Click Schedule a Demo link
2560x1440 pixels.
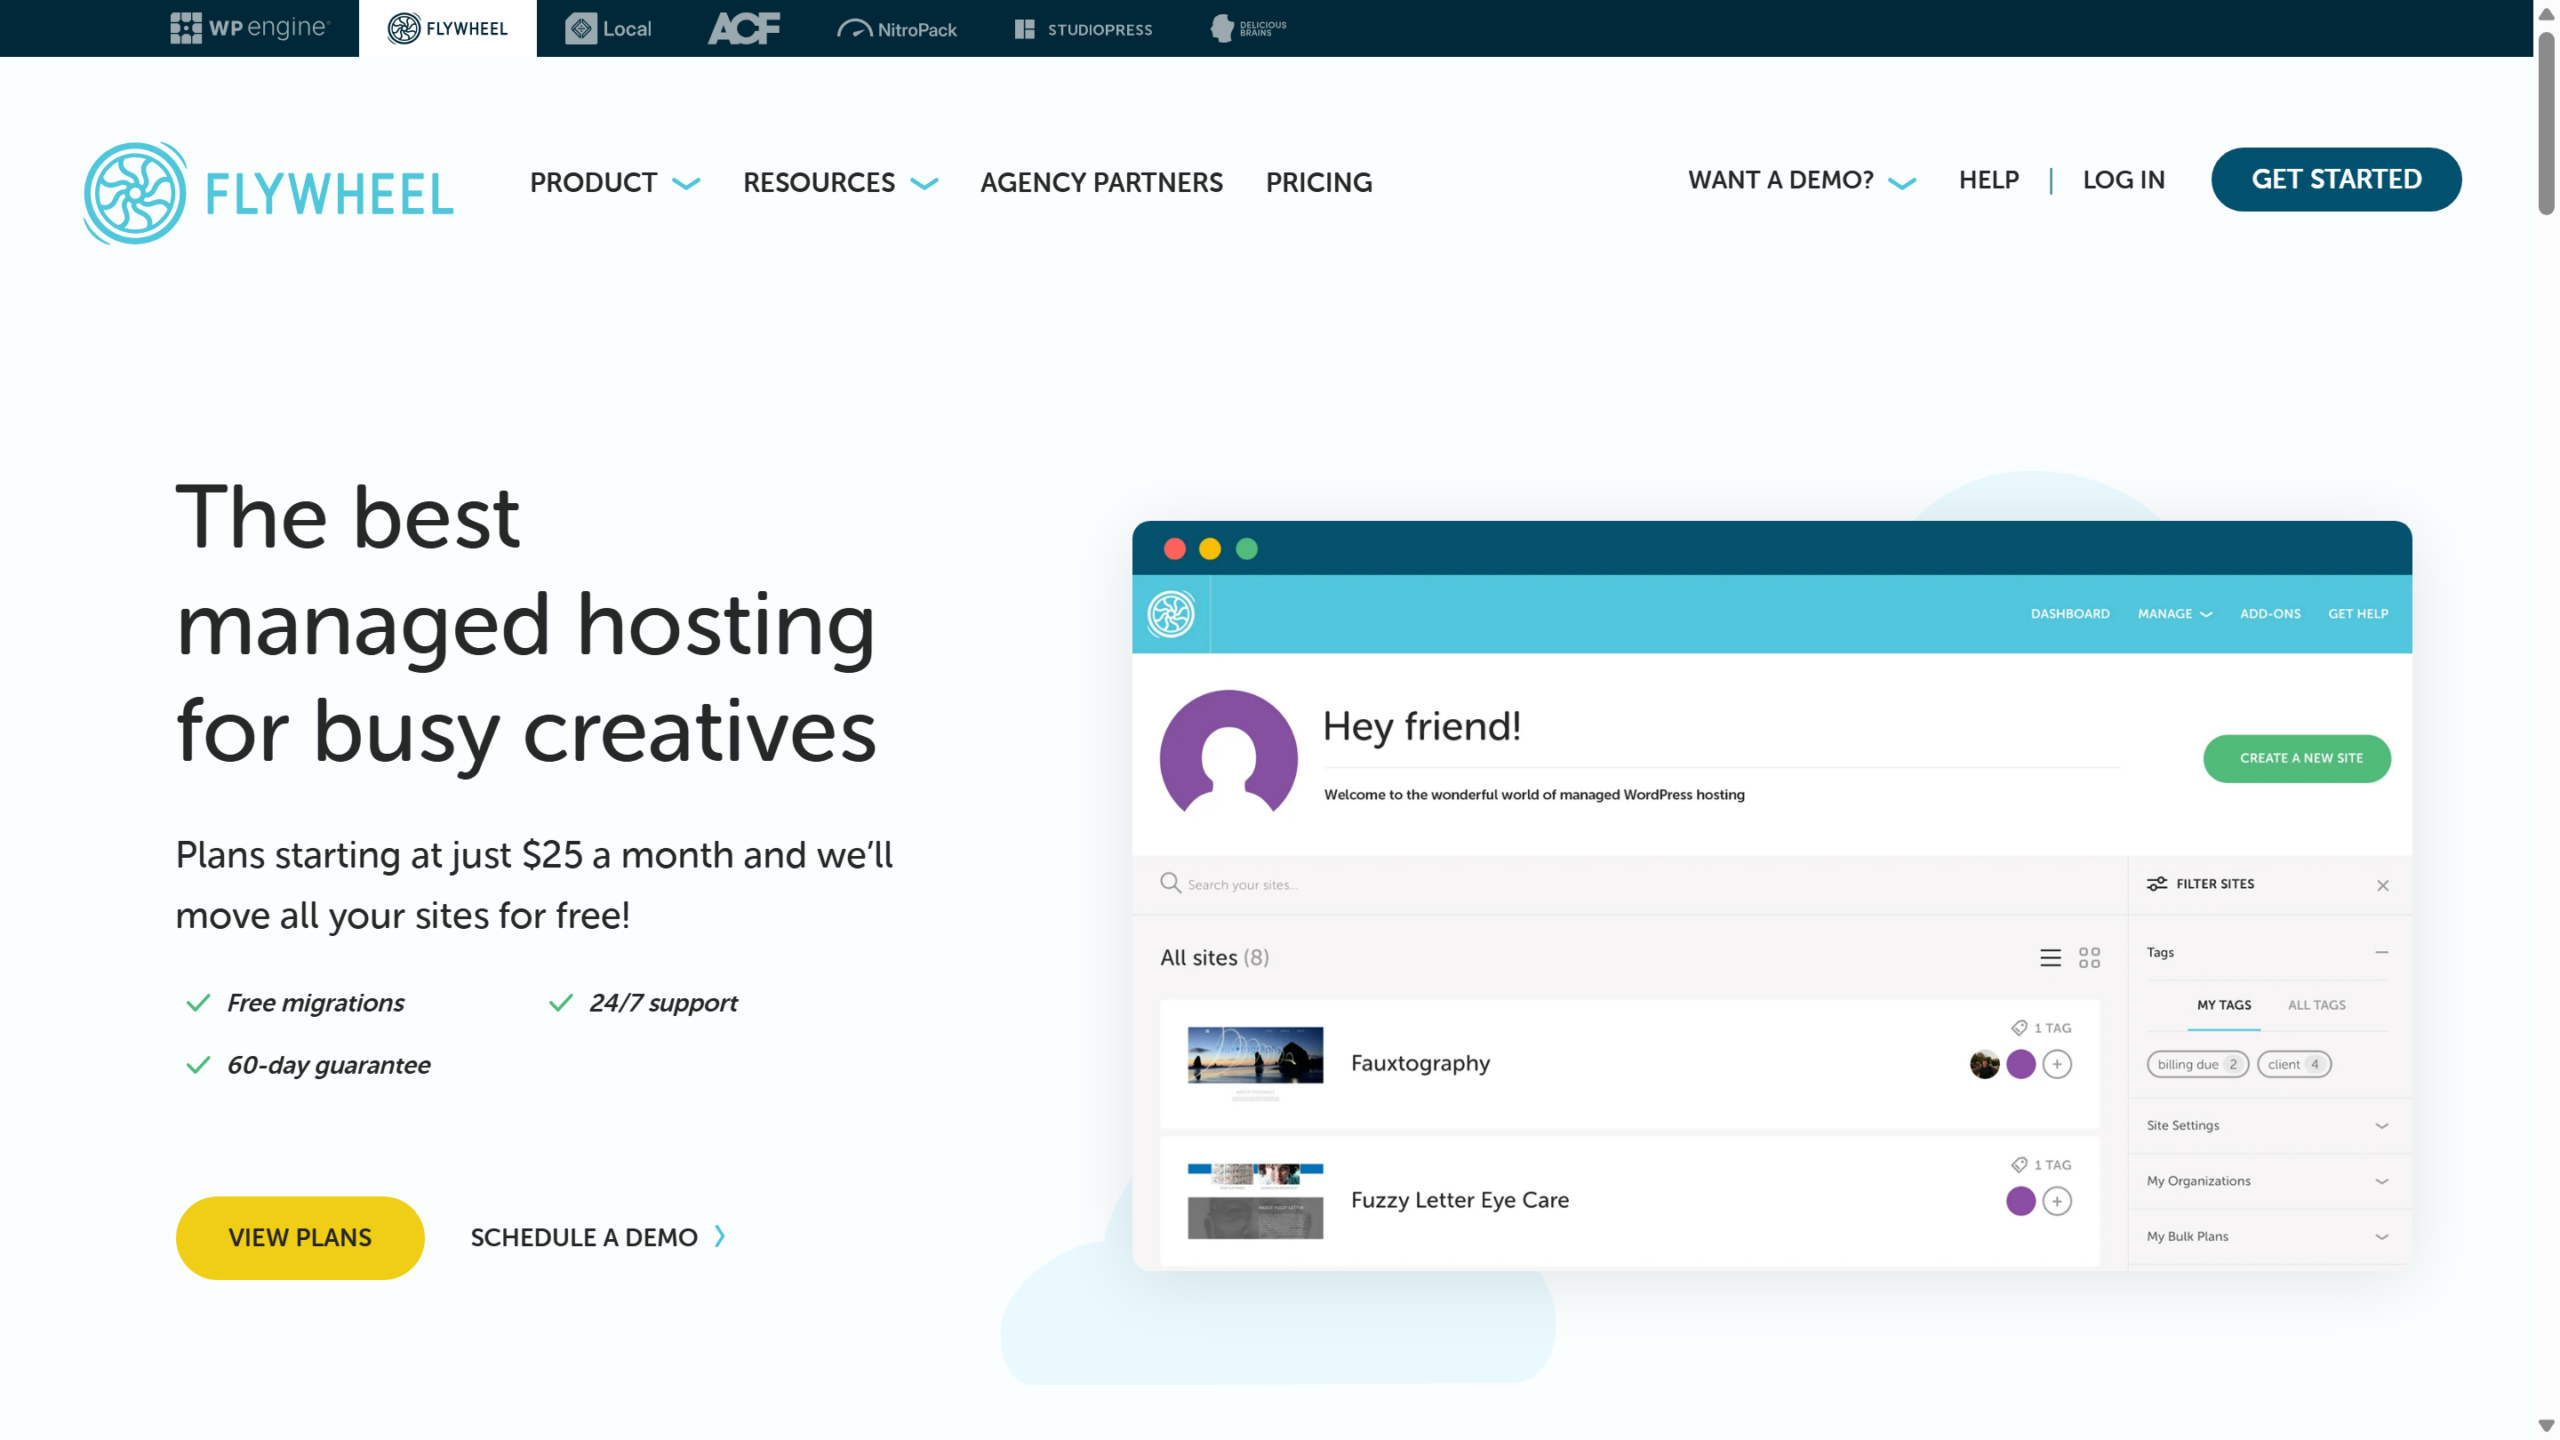point(598,1237)
